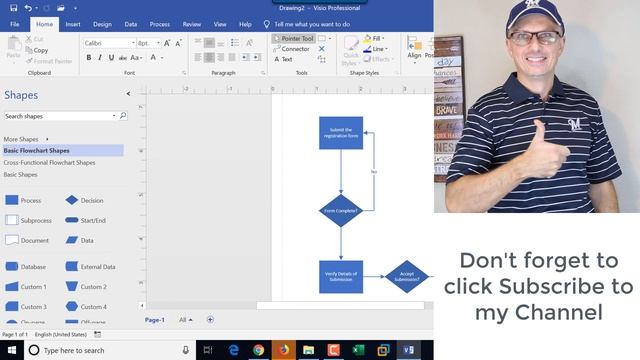Select the Form Complete? decision shape
Viewport: 640px width, 360px height.
[x=341, y=211]
